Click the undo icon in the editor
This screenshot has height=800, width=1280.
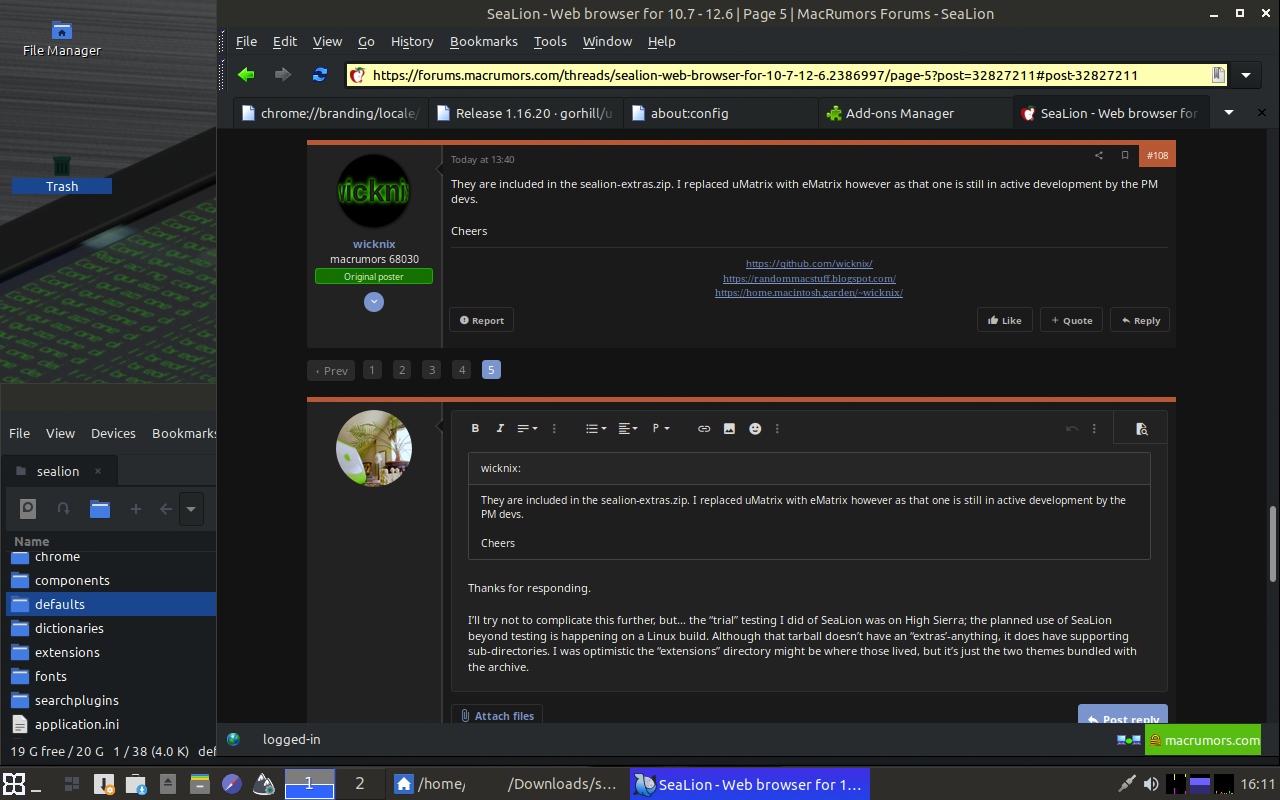point(1071,428)
